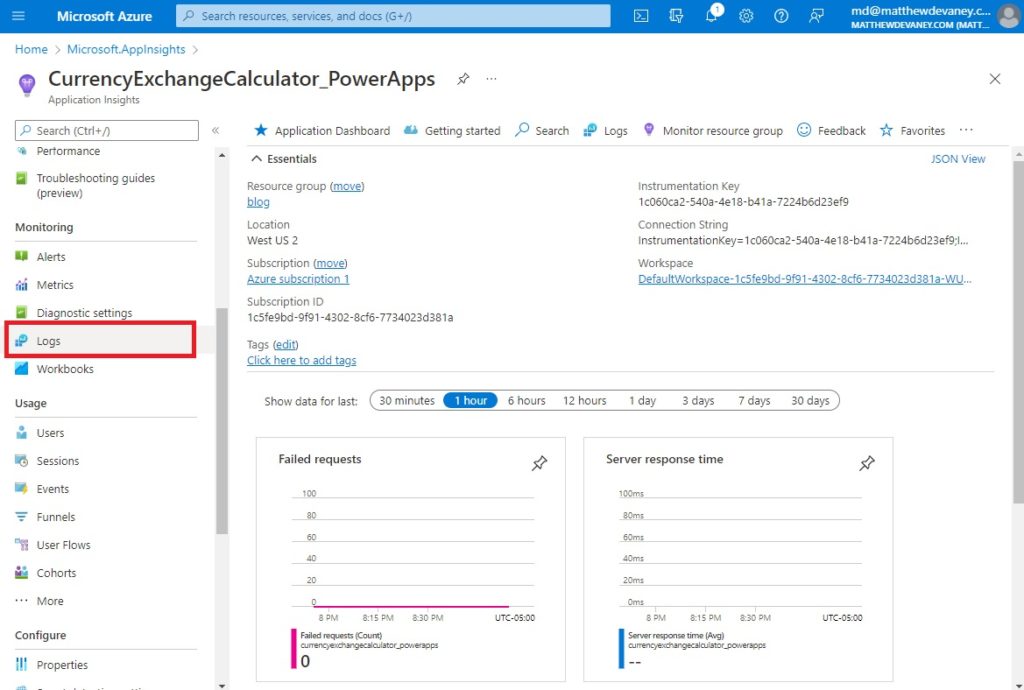Click the sidebar vertical scrollbar thumb
Viewport: 1024px width, 690px height.
(222, 421)
